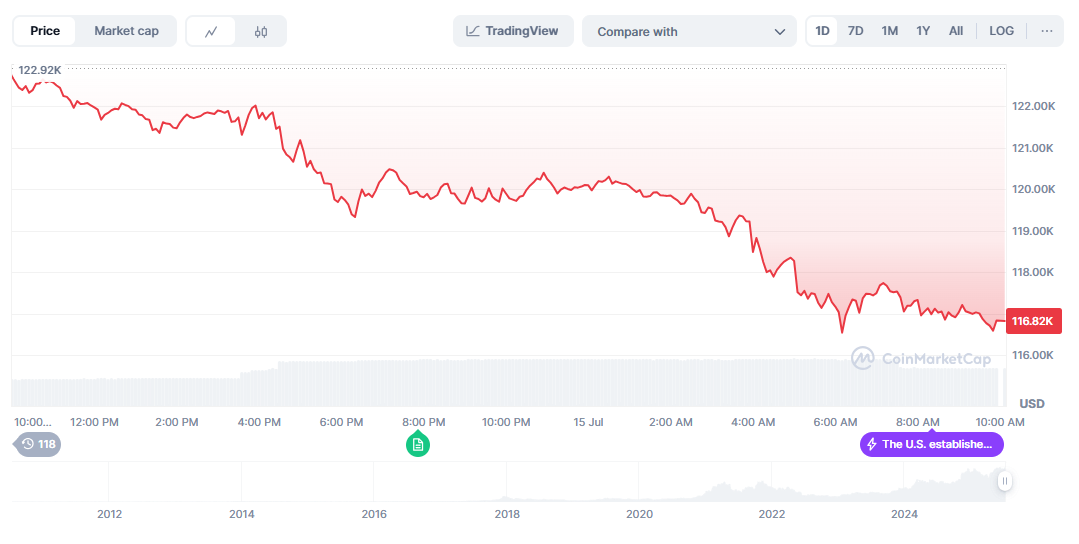Click the 121.00K price axis label
Image resolution: width=1079 pixels, height=544 pixels.
pos(1033,148)
